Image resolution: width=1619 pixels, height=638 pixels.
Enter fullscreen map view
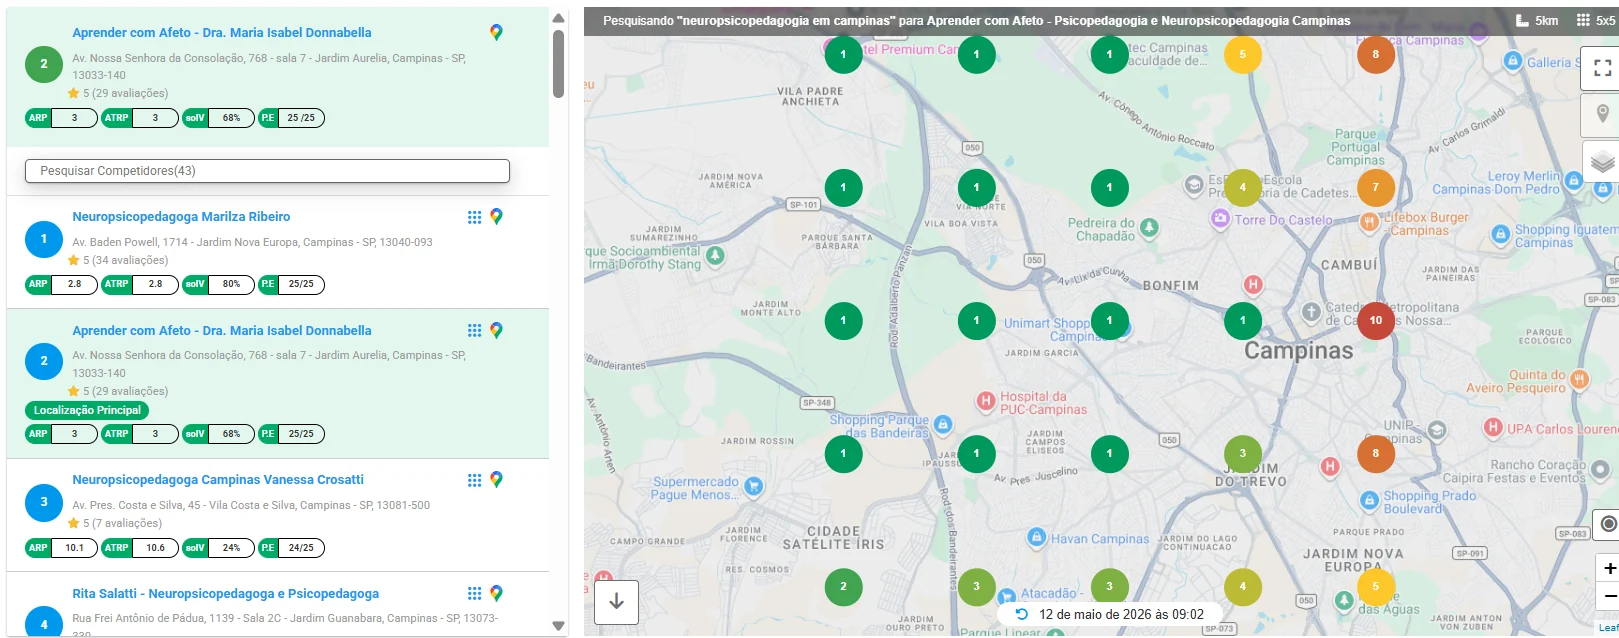pos(1602,68)
